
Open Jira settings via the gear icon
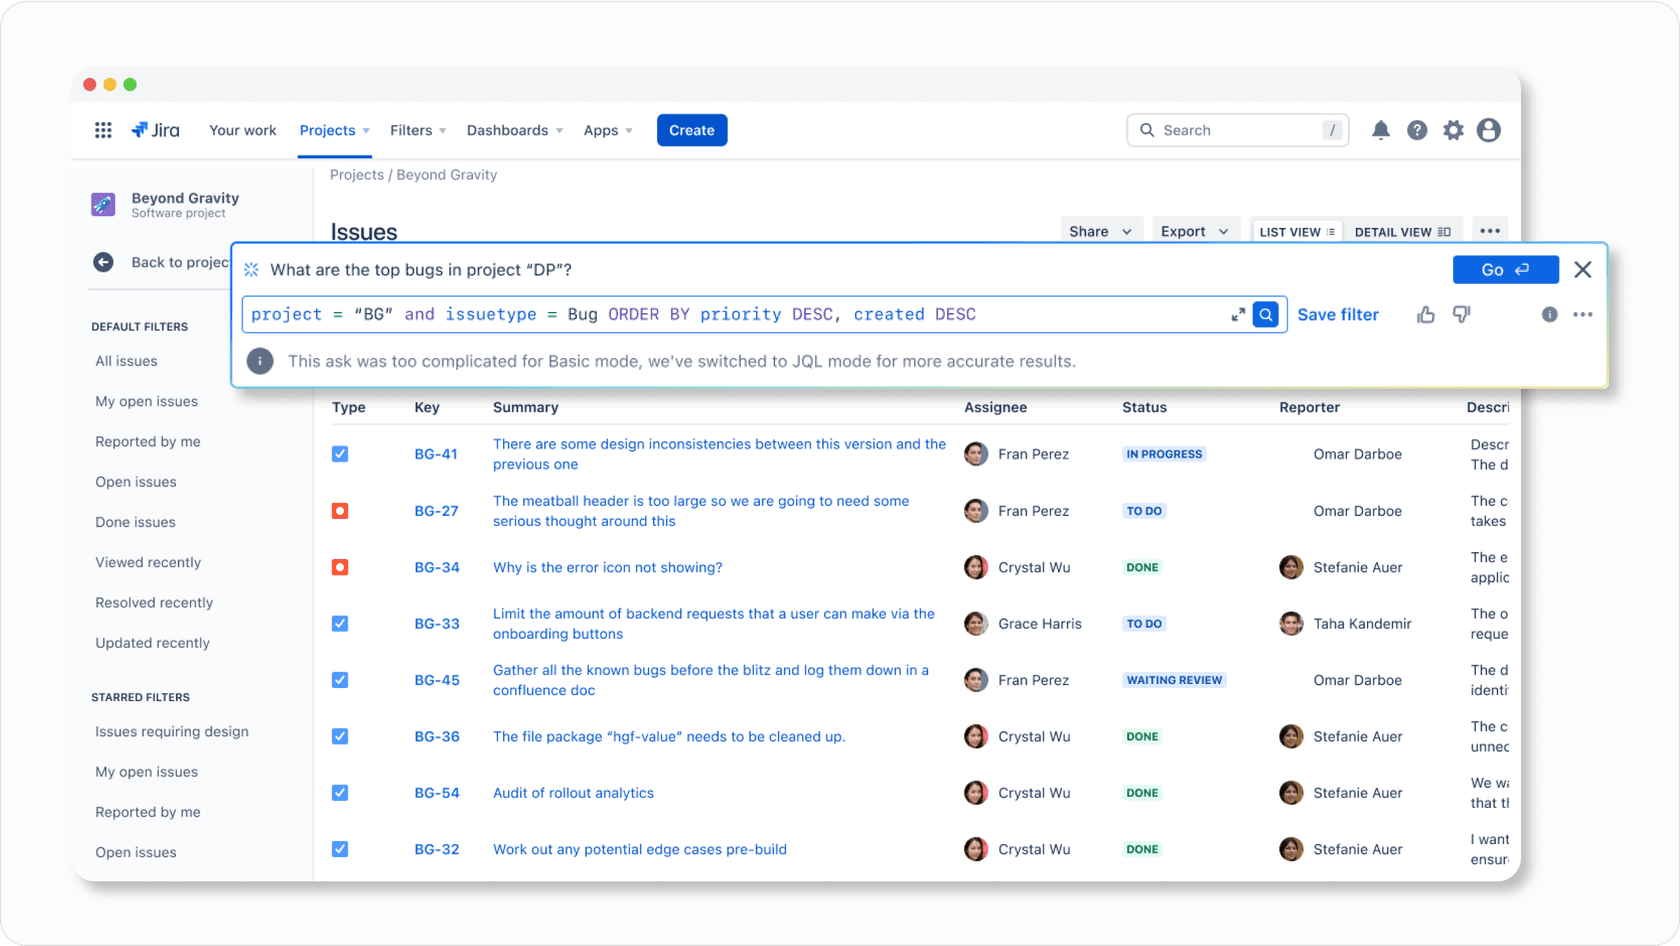point(1453,130)
